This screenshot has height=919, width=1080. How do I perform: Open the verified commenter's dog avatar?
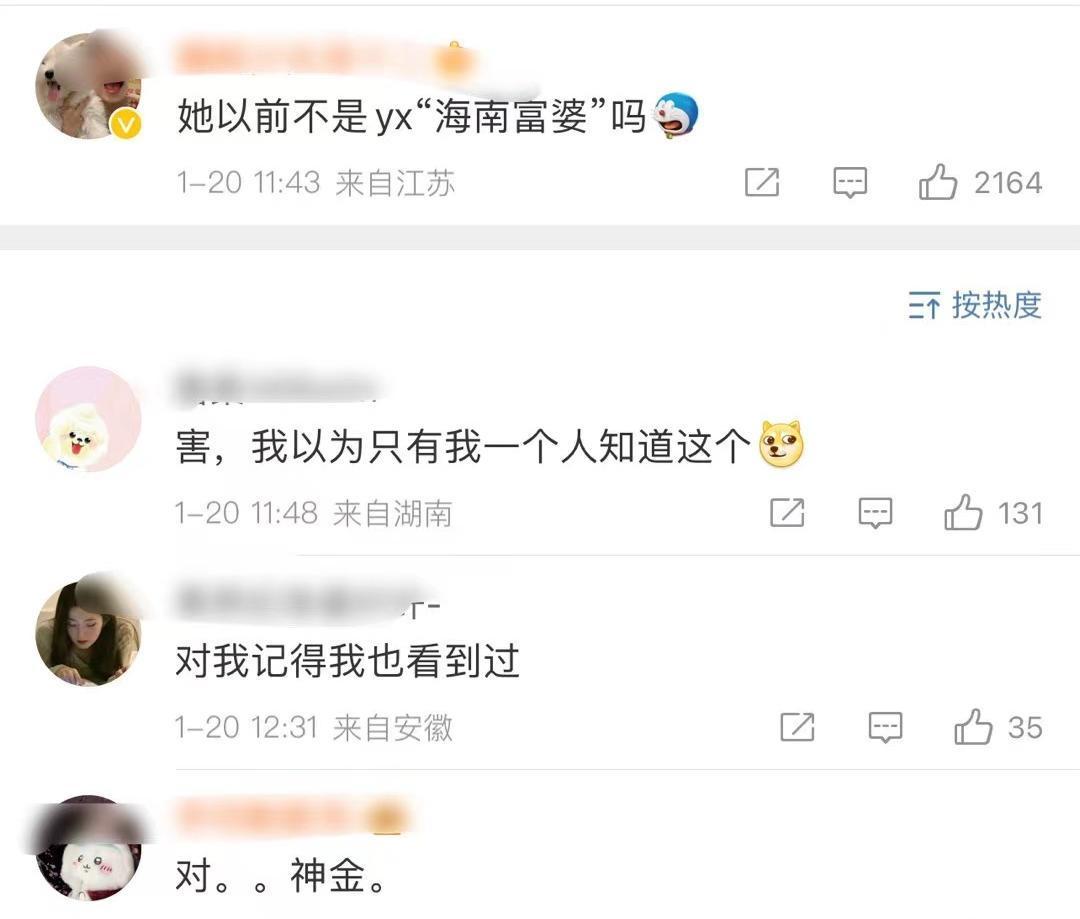click(x=88, y=86)
